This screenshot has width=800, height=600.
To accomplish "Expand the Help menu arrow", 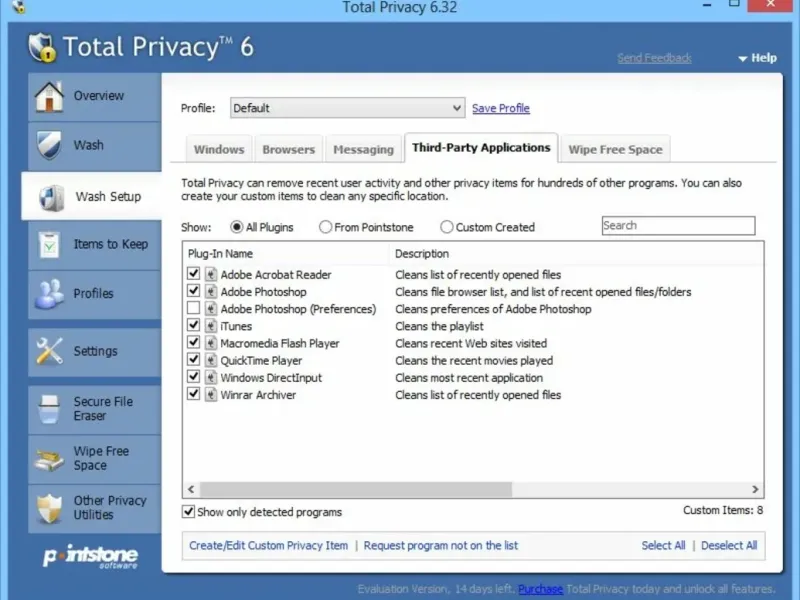I will pos(742,59).
